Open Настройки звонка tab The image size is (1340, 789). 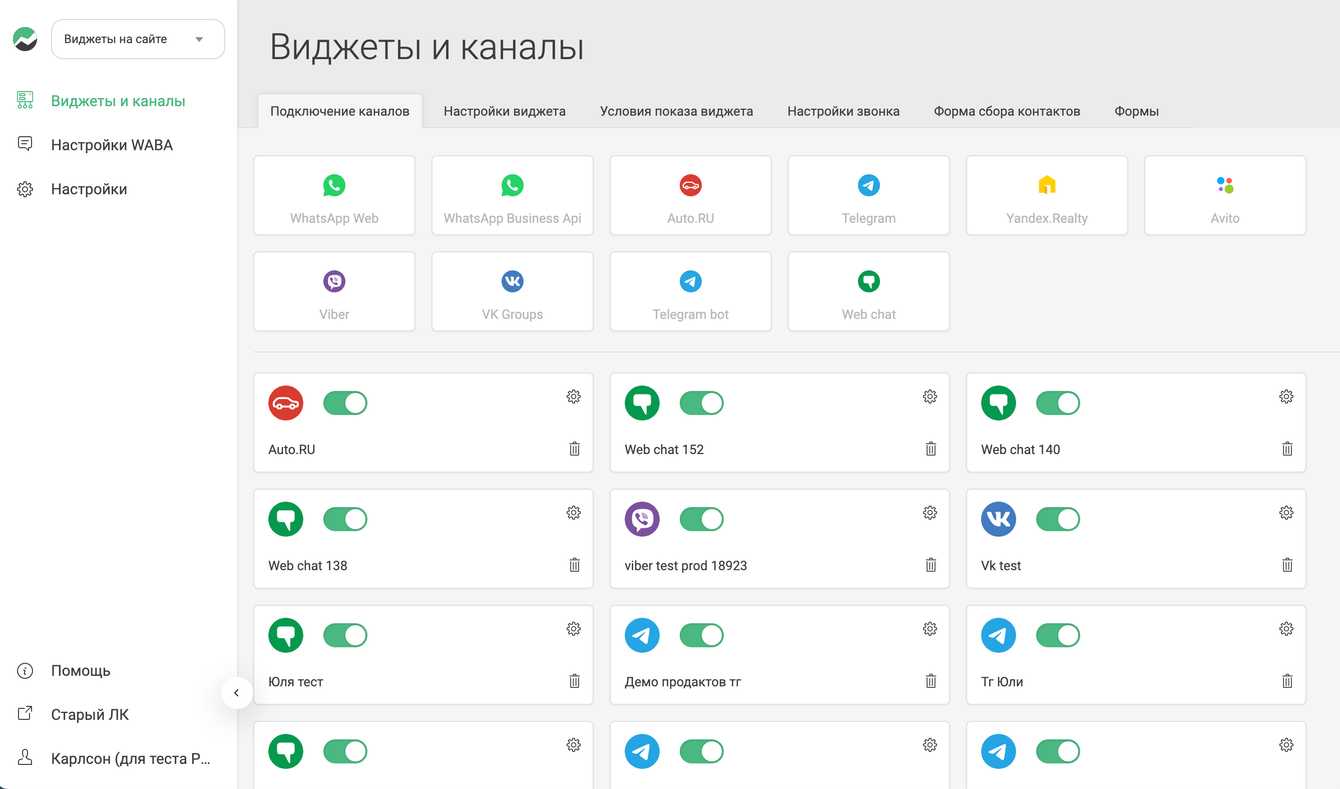[x=844, y=111]
